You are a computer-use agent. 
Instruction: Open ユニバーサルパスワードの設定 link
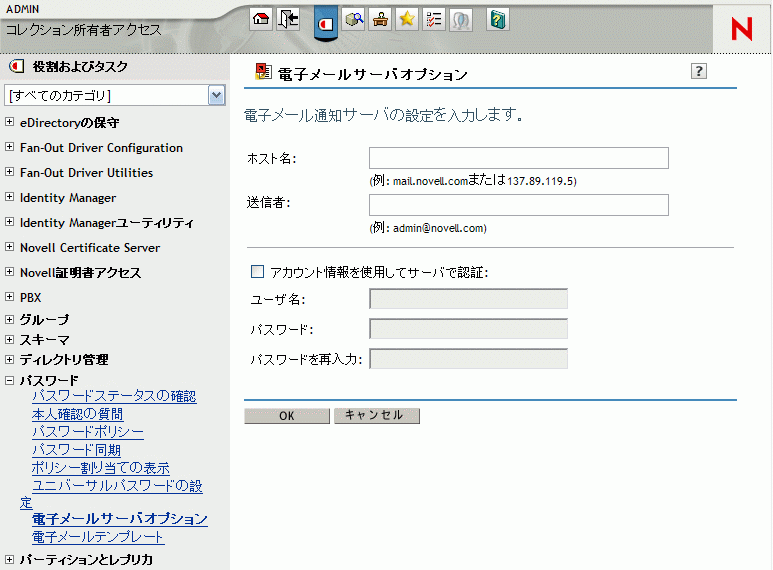click(x=117, y=486)
